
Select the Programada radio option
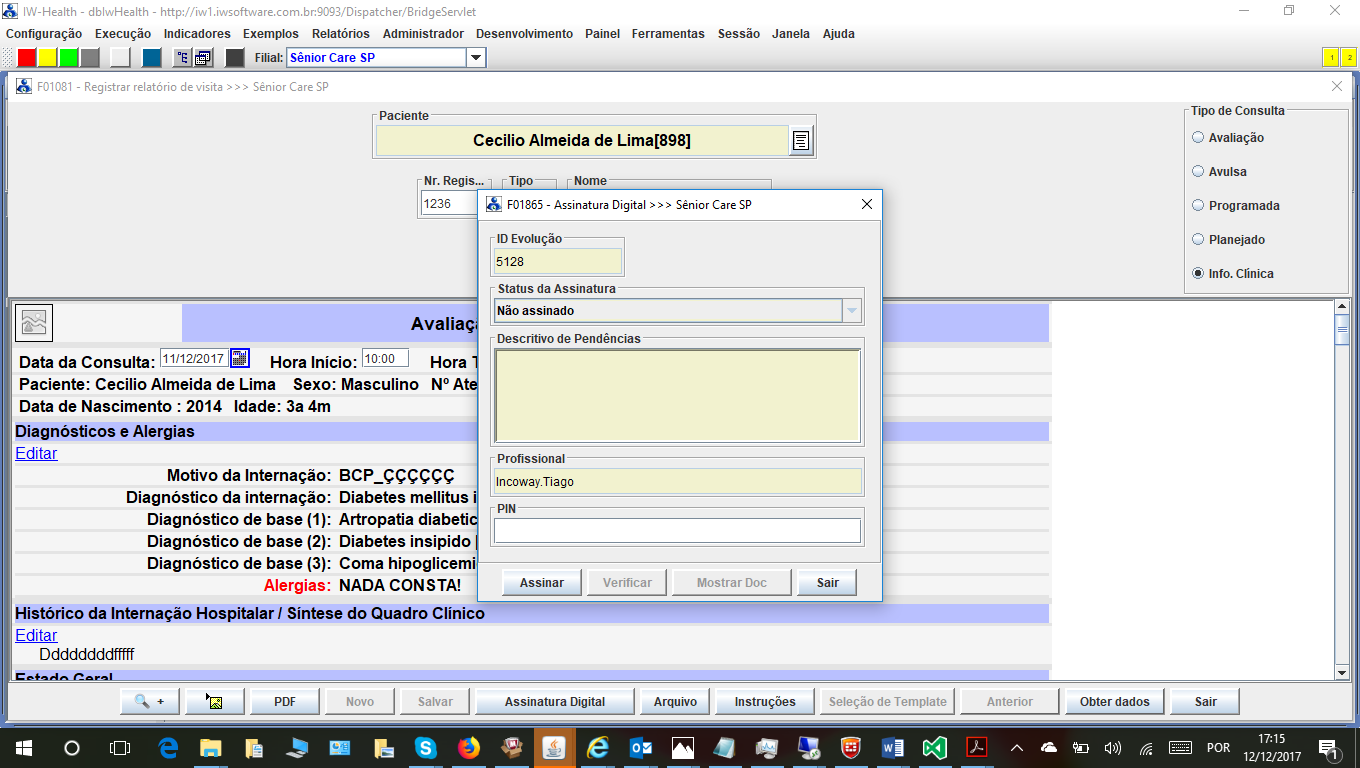click(1198, 206)
